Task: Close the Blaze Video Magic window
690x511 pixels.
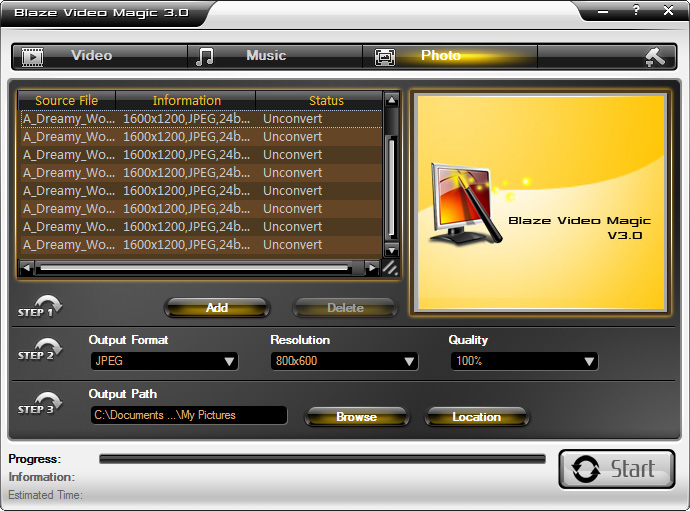Action: (668, 10)
